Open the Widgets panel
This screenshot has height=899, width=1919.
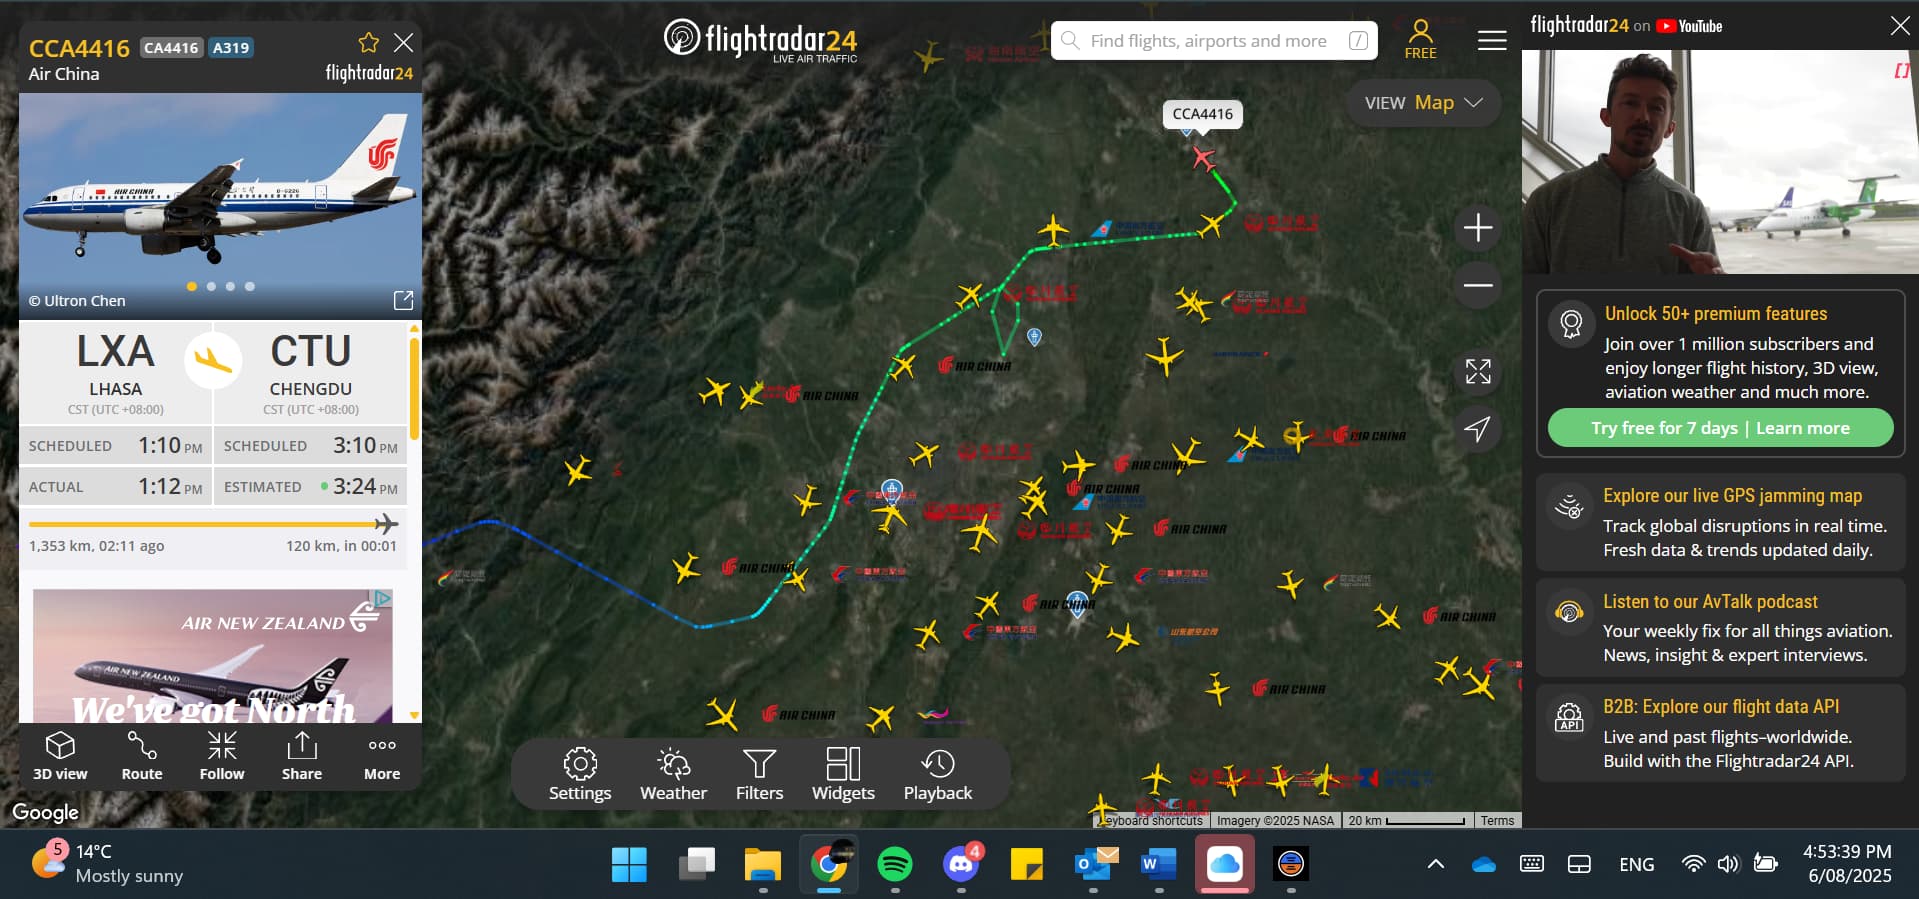[x=843, y=775]
